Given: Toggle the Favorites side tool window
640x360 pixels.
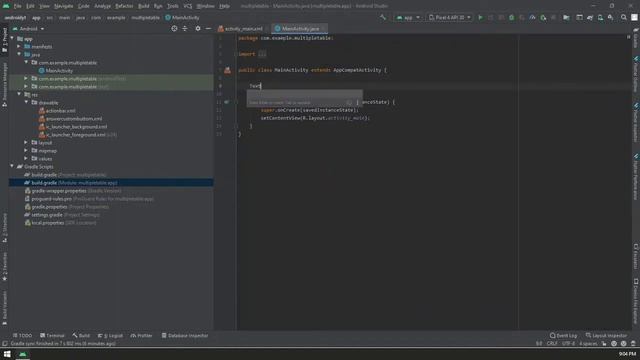Looking at the screenshot, I should [4, 267].
